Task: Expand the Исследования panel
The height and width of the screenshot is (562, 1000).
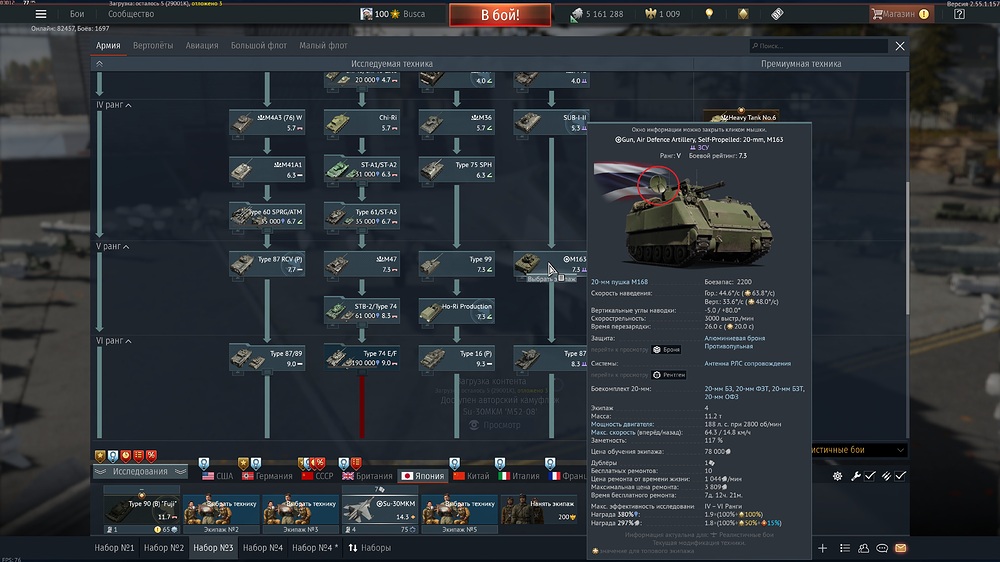Action: point(140,471)
